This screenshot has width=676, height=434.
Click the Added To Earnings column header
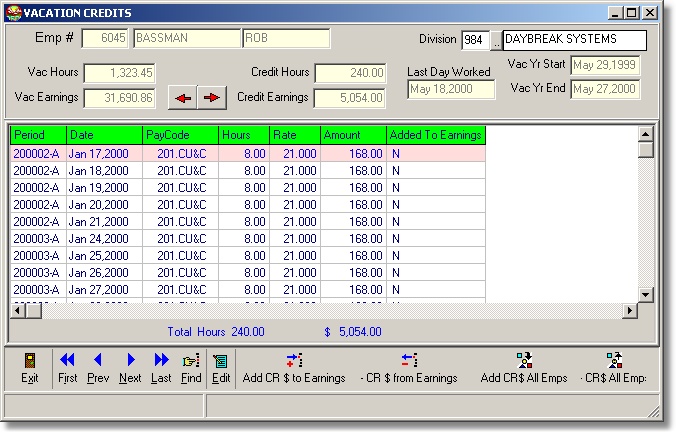click(436, 135)
